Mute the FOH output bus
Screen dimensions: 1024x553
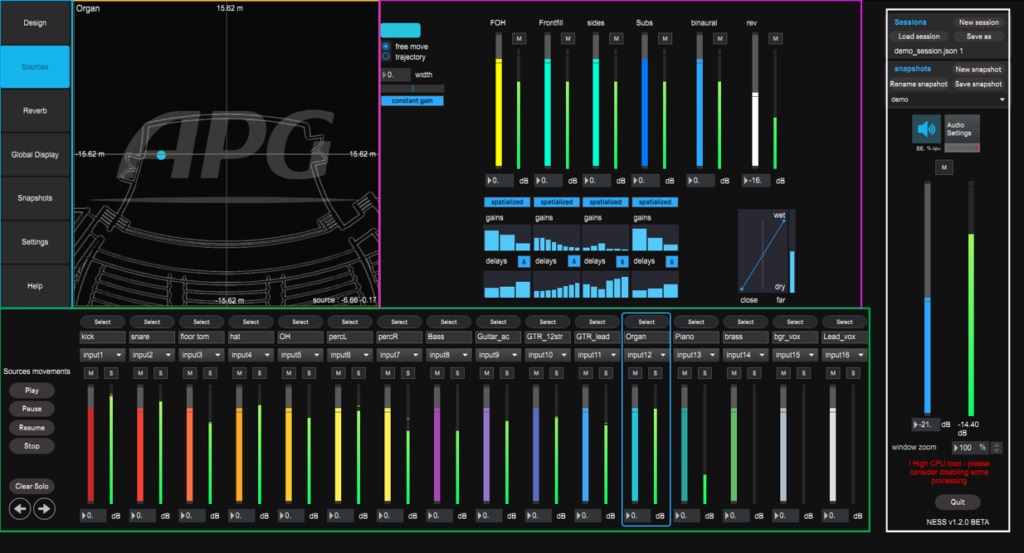(519, 39)
